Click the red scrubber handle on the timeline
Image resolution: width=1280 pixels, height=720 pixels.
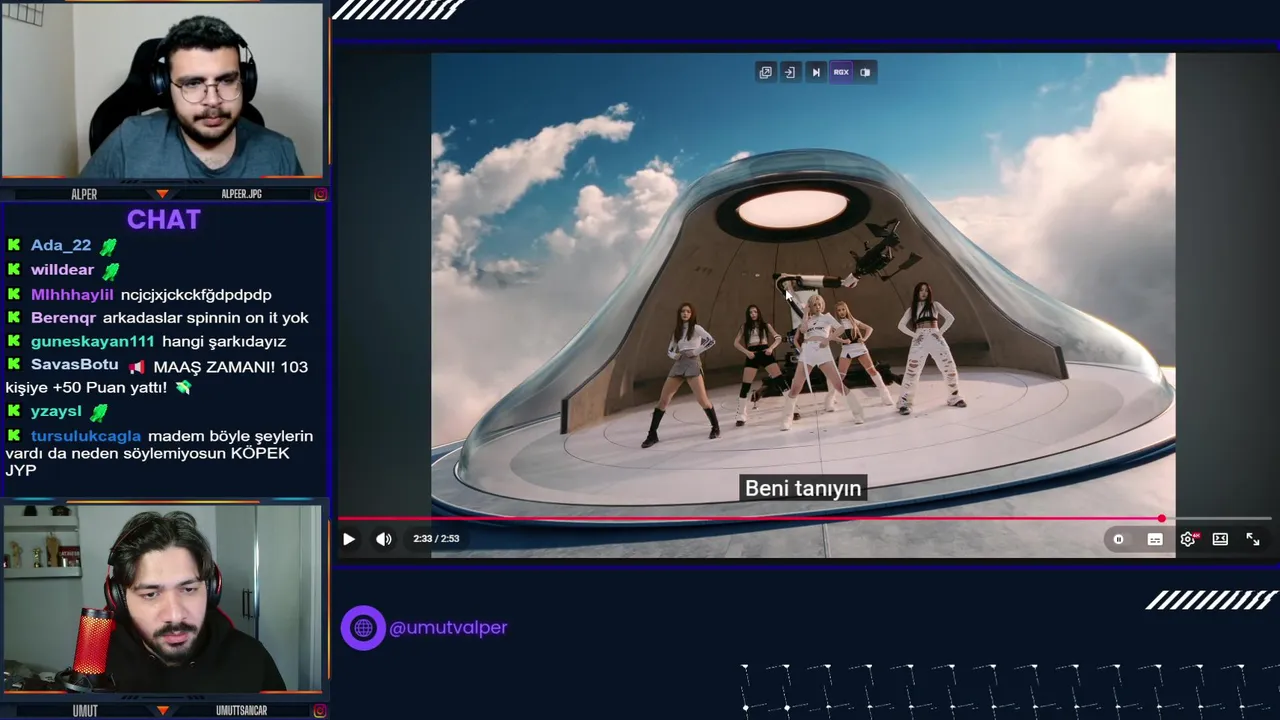(1161, 518)
